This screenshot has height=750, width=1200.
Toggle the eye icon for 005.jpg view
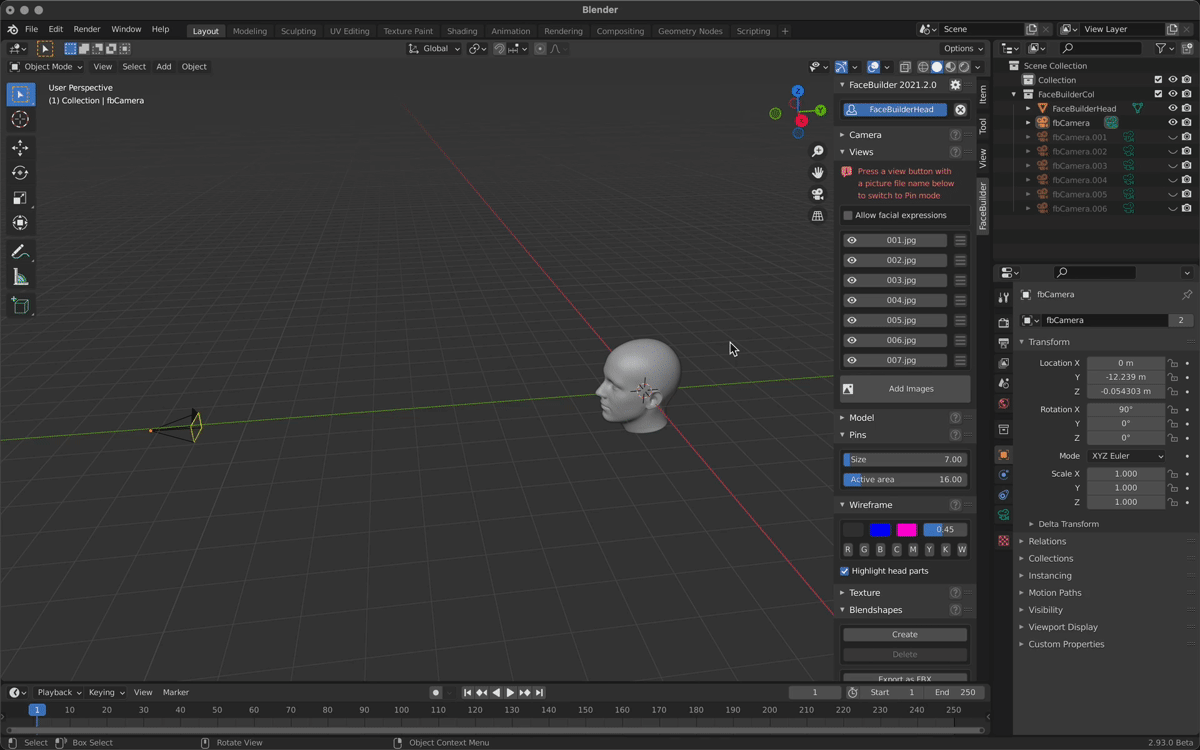point(852,320)
